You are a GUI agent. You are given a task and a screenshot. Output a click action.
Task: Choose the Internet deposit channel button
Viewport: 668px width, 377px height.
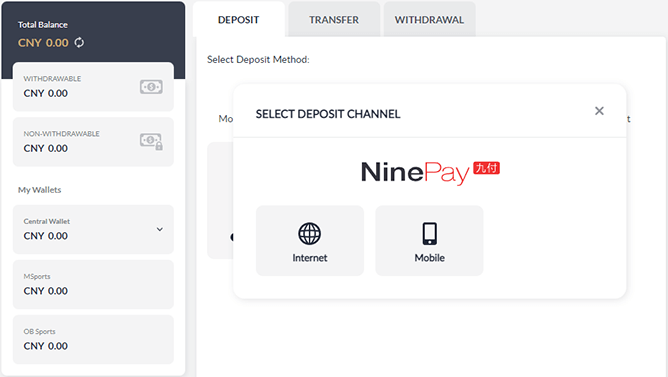310,241
